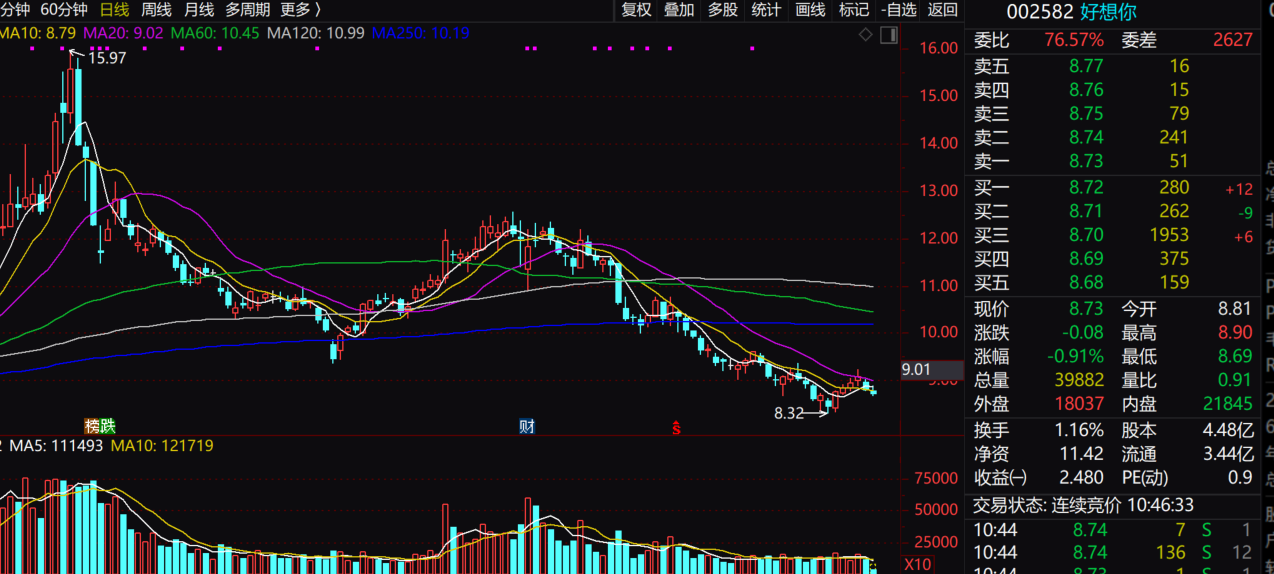Image resolution: width=1274 pixels, height=574 pixels.
Task: Click the 流通 value 3.44亿
Action: [x=1228, y=454]
